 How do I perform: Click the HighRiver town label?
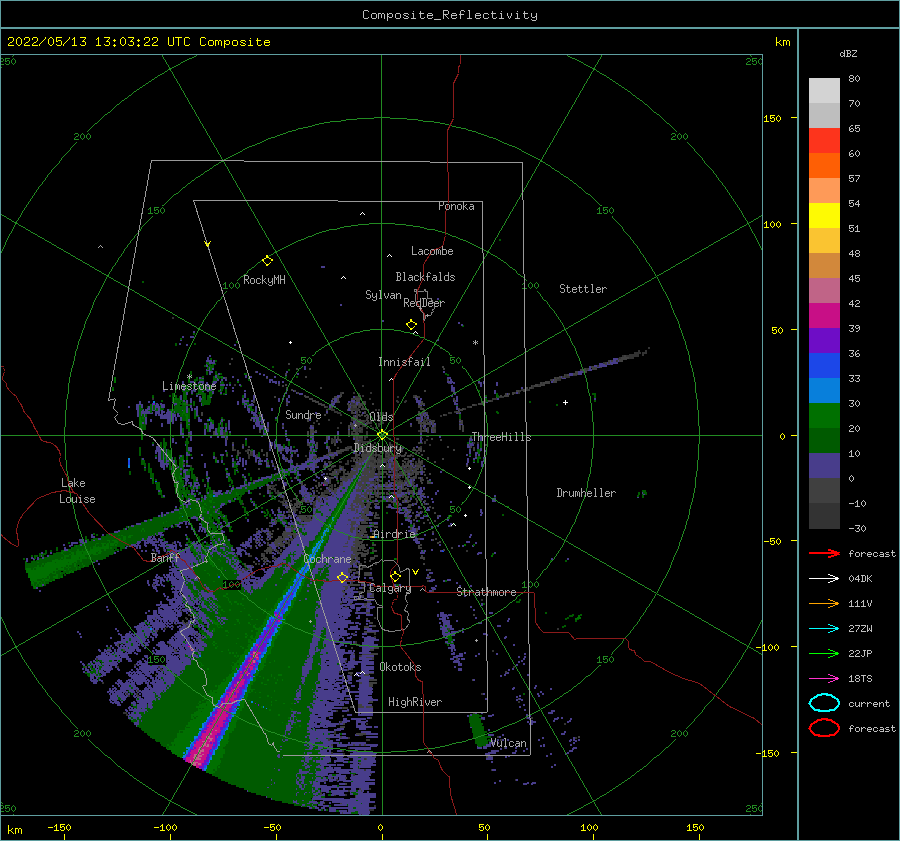[x=415, y=702]
